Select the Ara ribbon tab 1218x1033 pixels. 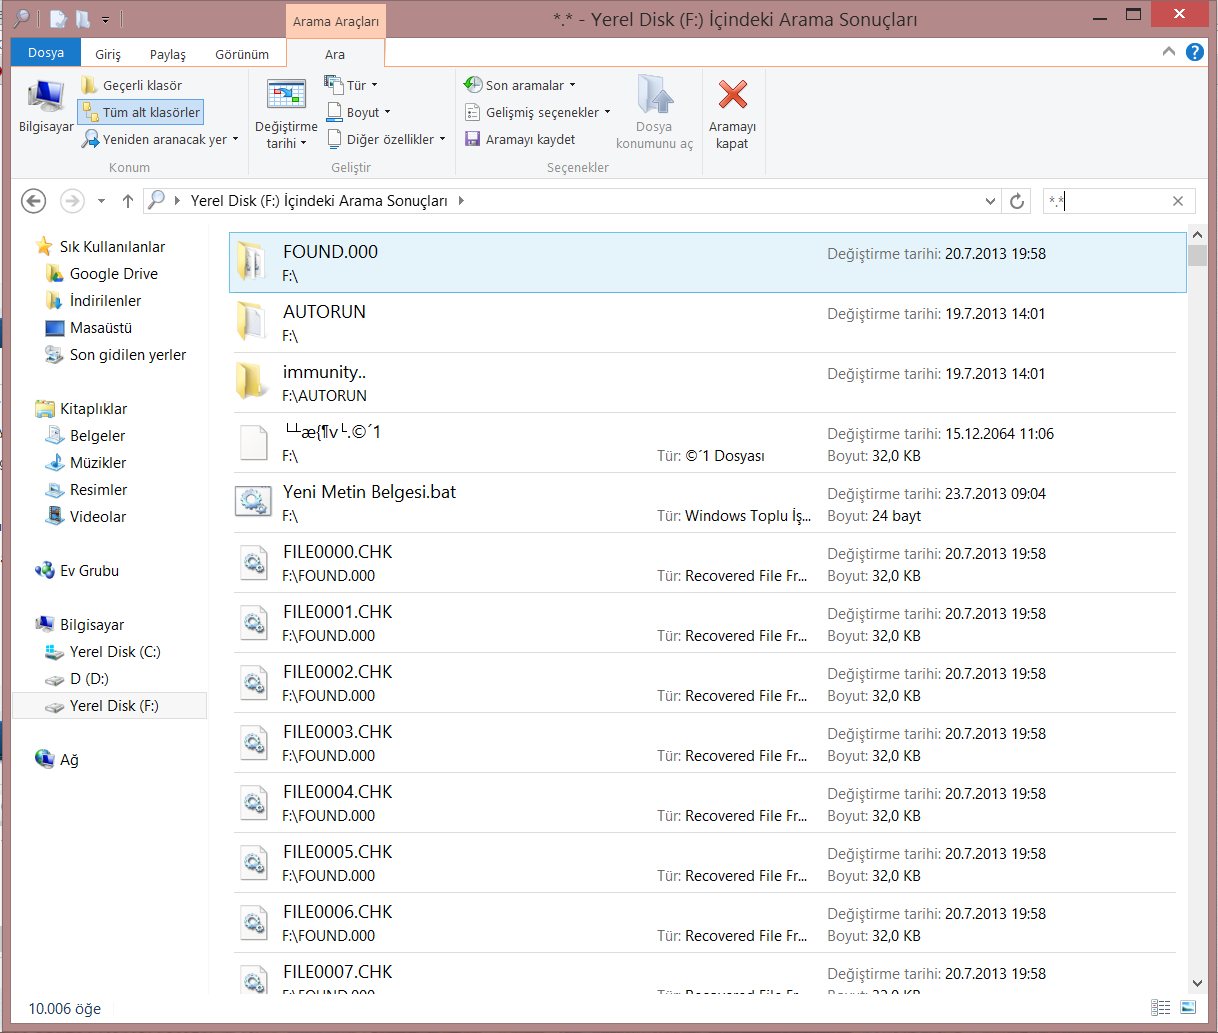[x=335, y=54]
